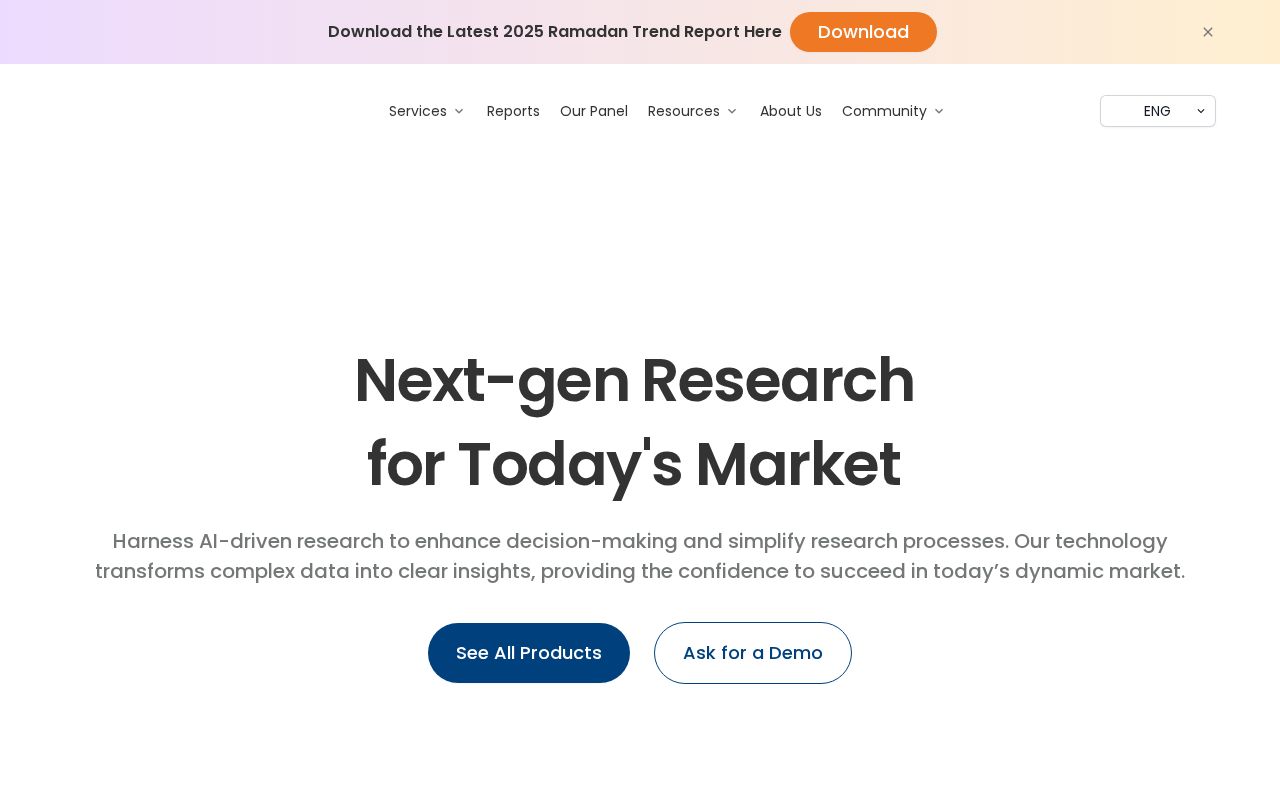The height and width of the screenshot is (800, 1280).
Task: Open the ENG language selector
Action: [1158, 111]
